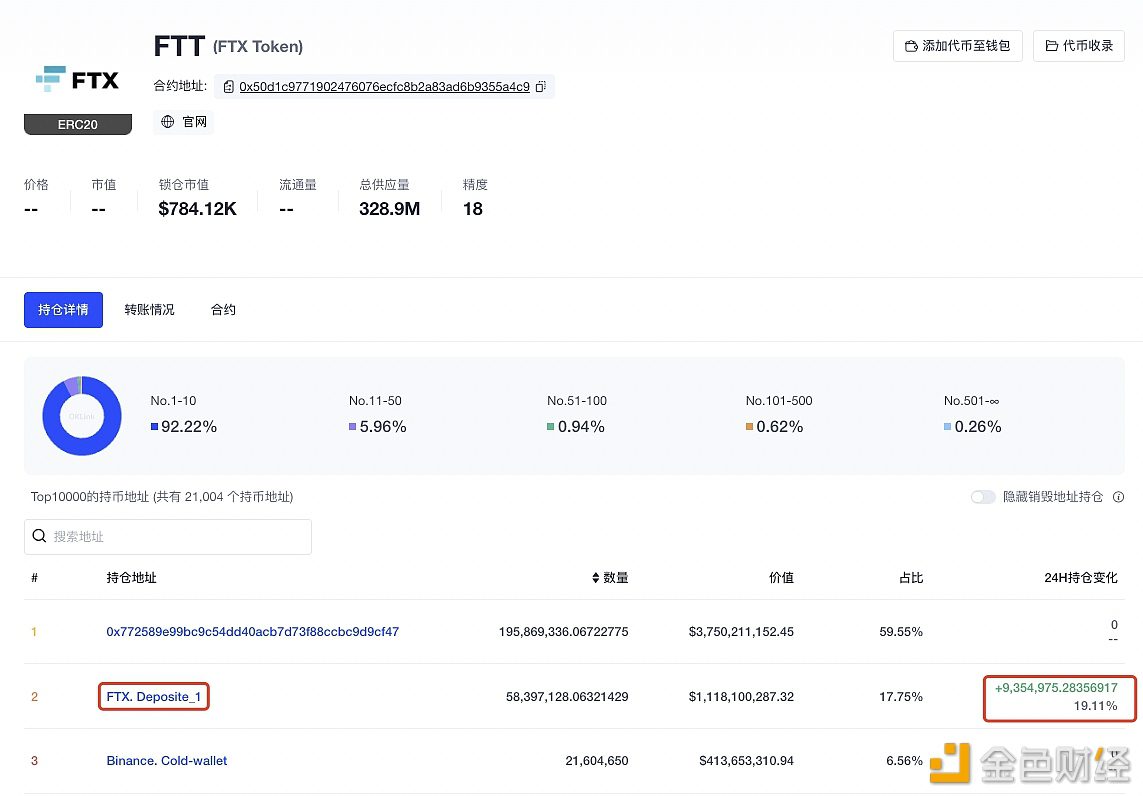Click the wallet icon in 添加代币至钱包 button

click(911, 46)
